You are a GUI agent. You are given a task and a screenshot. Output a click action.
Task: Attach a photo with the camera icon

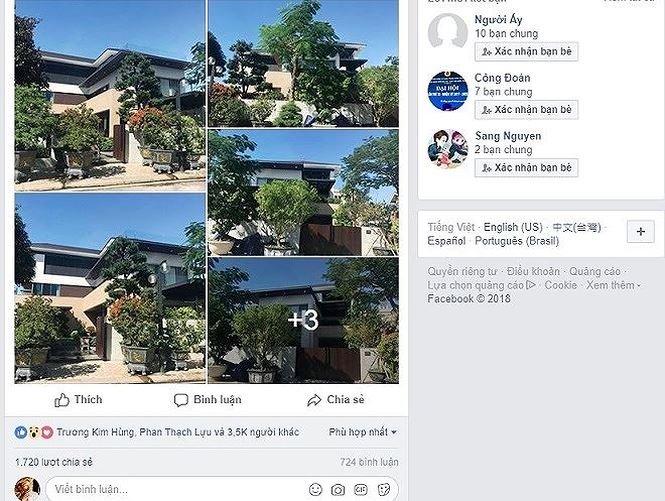[338, 490]
